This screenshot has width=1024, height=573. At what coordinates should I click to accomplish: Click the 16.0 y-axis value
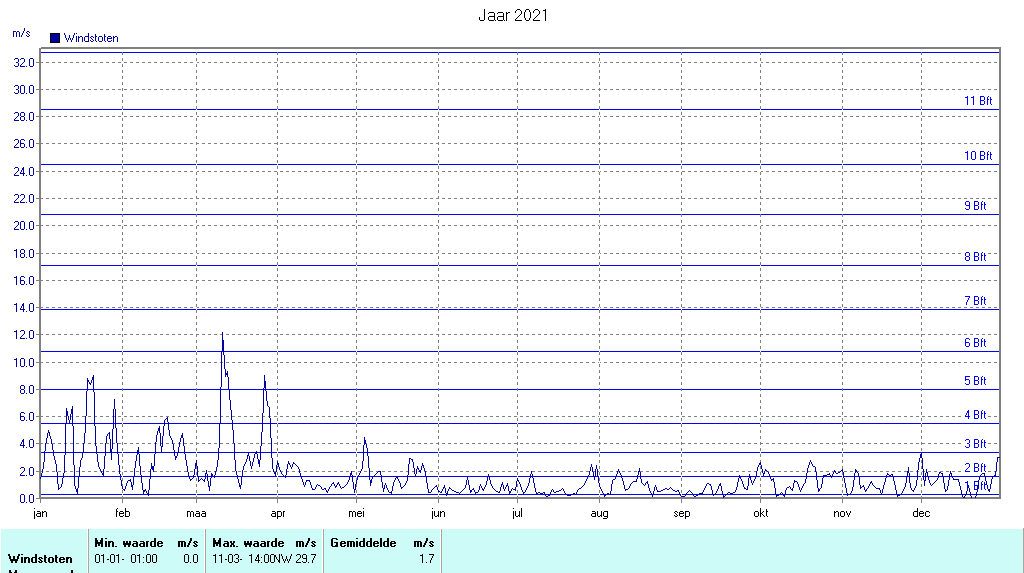24,281
